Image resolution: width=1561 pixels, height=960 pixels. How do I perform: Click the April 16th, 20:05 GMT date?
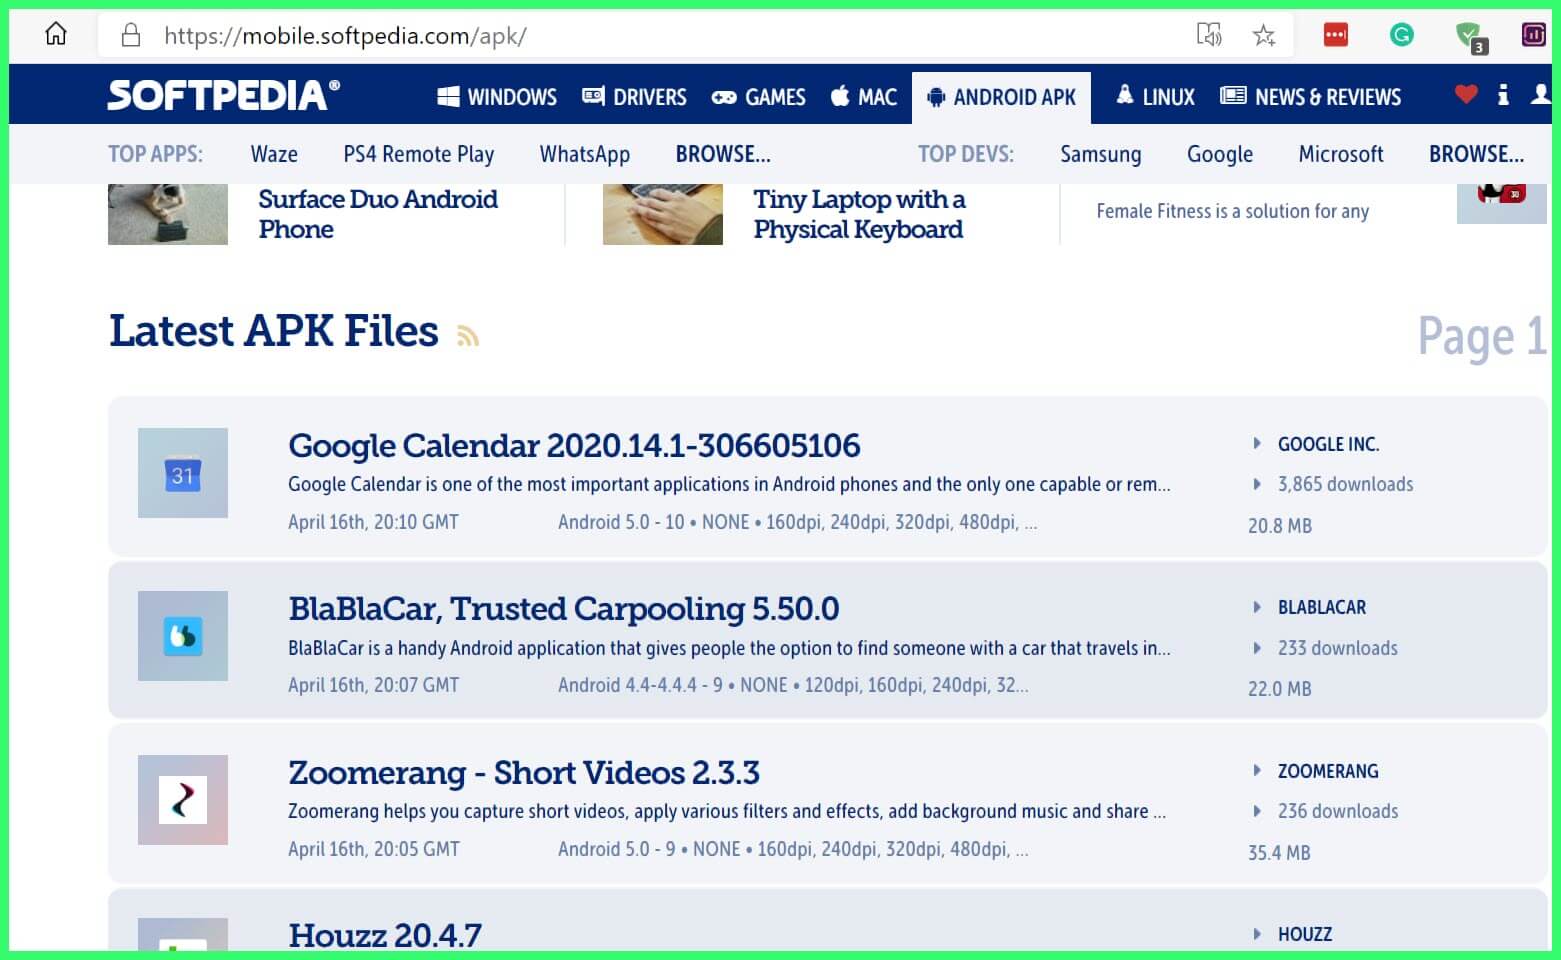pyautogui.click(x=374, y=849)
